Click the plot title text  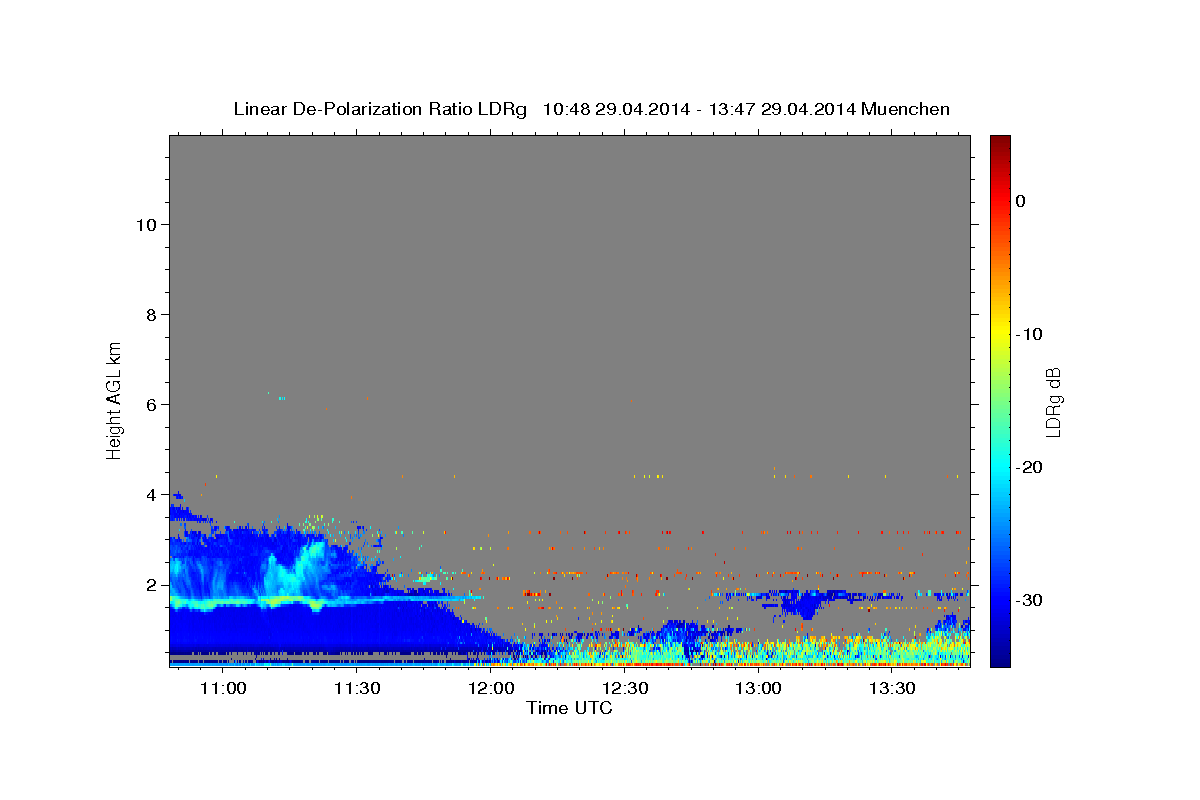591,109
